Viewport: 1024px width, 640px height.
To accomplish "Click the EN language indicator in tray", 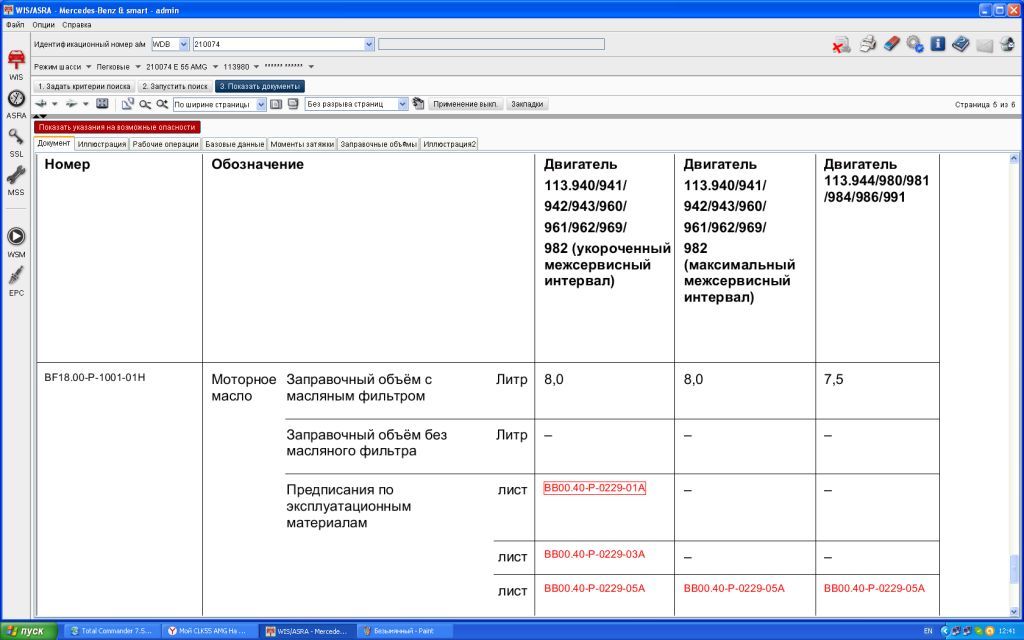I will pyautogui.click(x=928, y=632).
